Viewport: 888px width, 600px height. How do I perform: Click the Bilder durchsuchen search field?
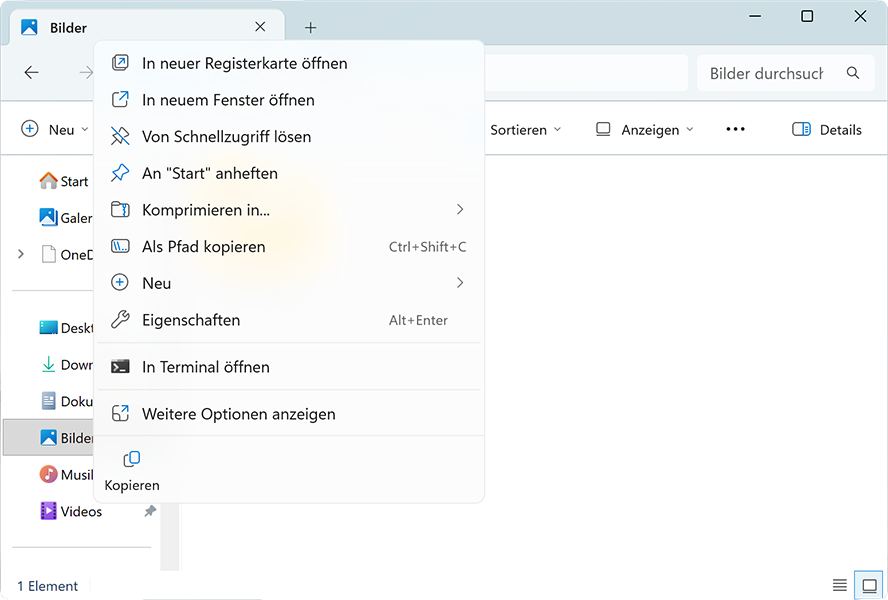pyautogui.click(x=765, y=73)
